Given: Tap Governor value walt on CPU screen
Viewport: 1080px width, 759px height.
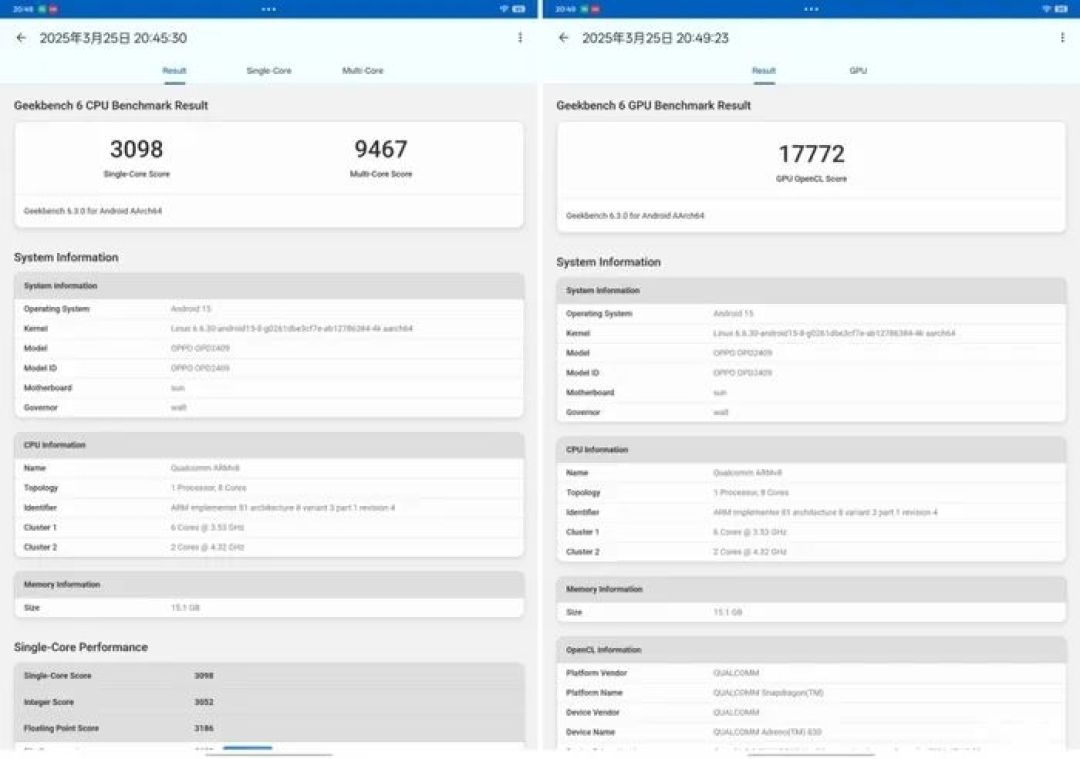Looking at the screenshot, I should tap(178, 408).
